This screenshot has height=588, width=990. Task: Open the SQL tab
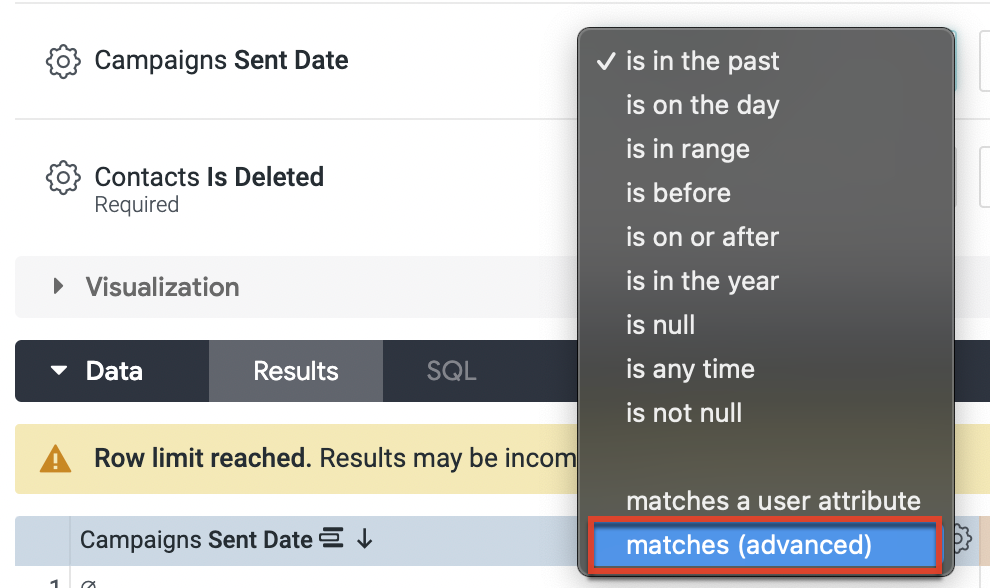[451, 371]
